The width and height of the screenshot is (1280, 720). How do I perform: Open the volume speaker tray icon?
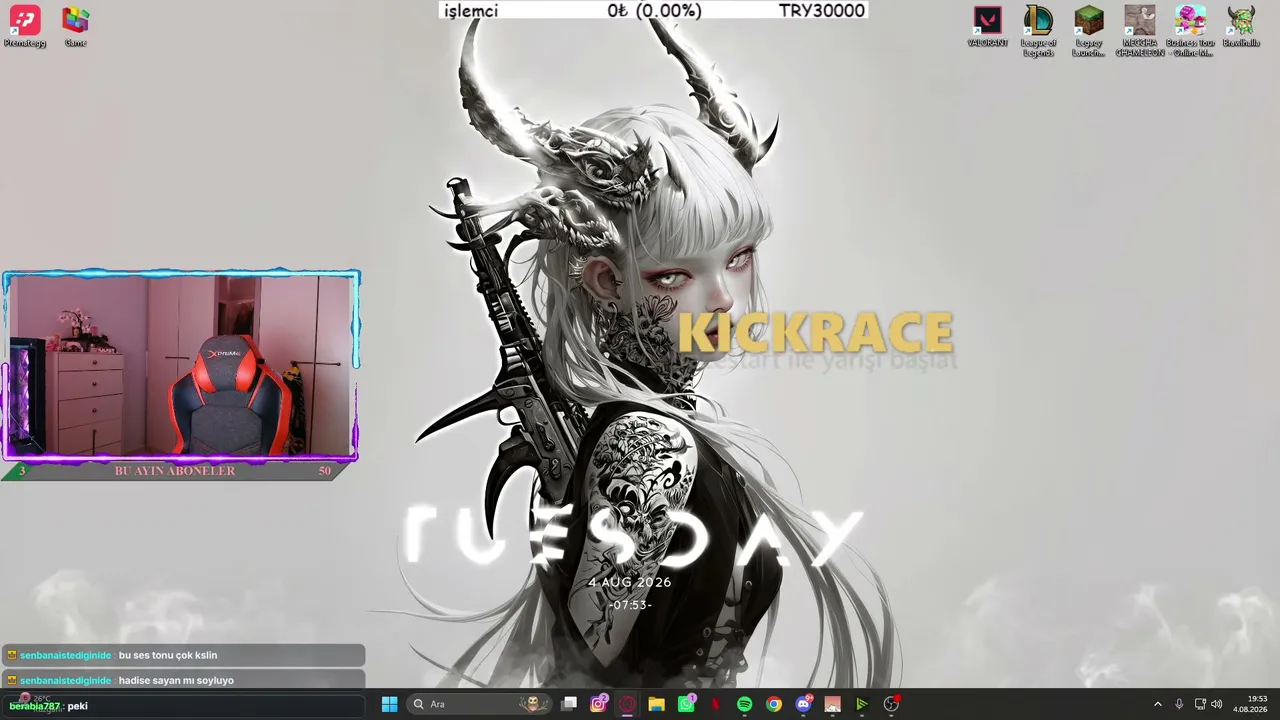[1217, 704]
